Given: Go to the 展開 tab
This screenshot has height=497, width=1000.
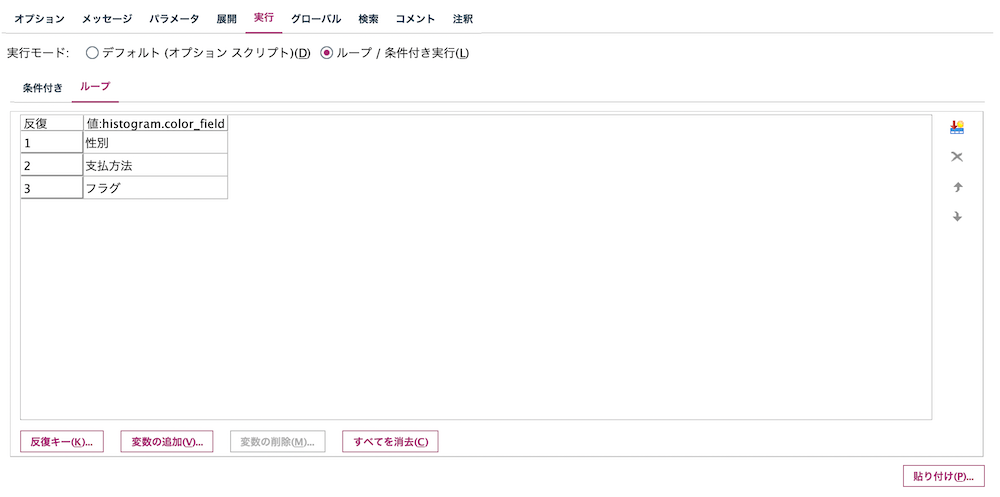Looking at the screenshot, I should [226, 19].
